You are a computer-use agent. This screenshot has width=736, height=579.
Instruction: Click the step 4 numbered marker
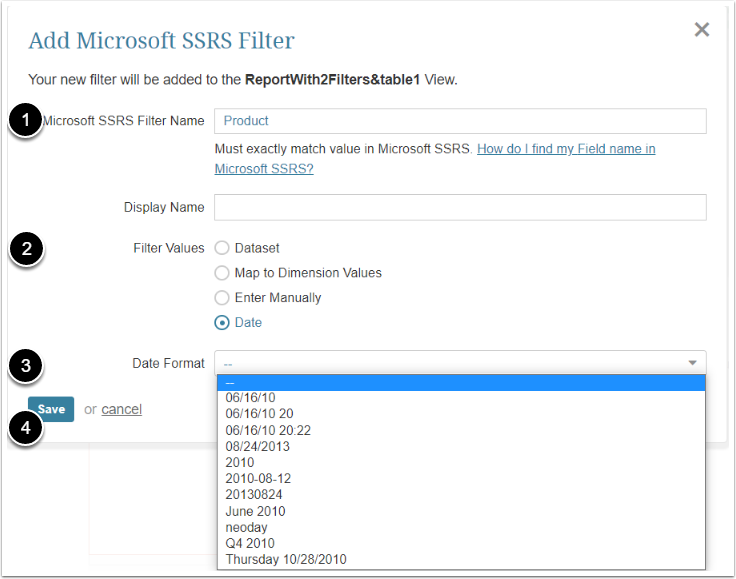tap(26, 431)
